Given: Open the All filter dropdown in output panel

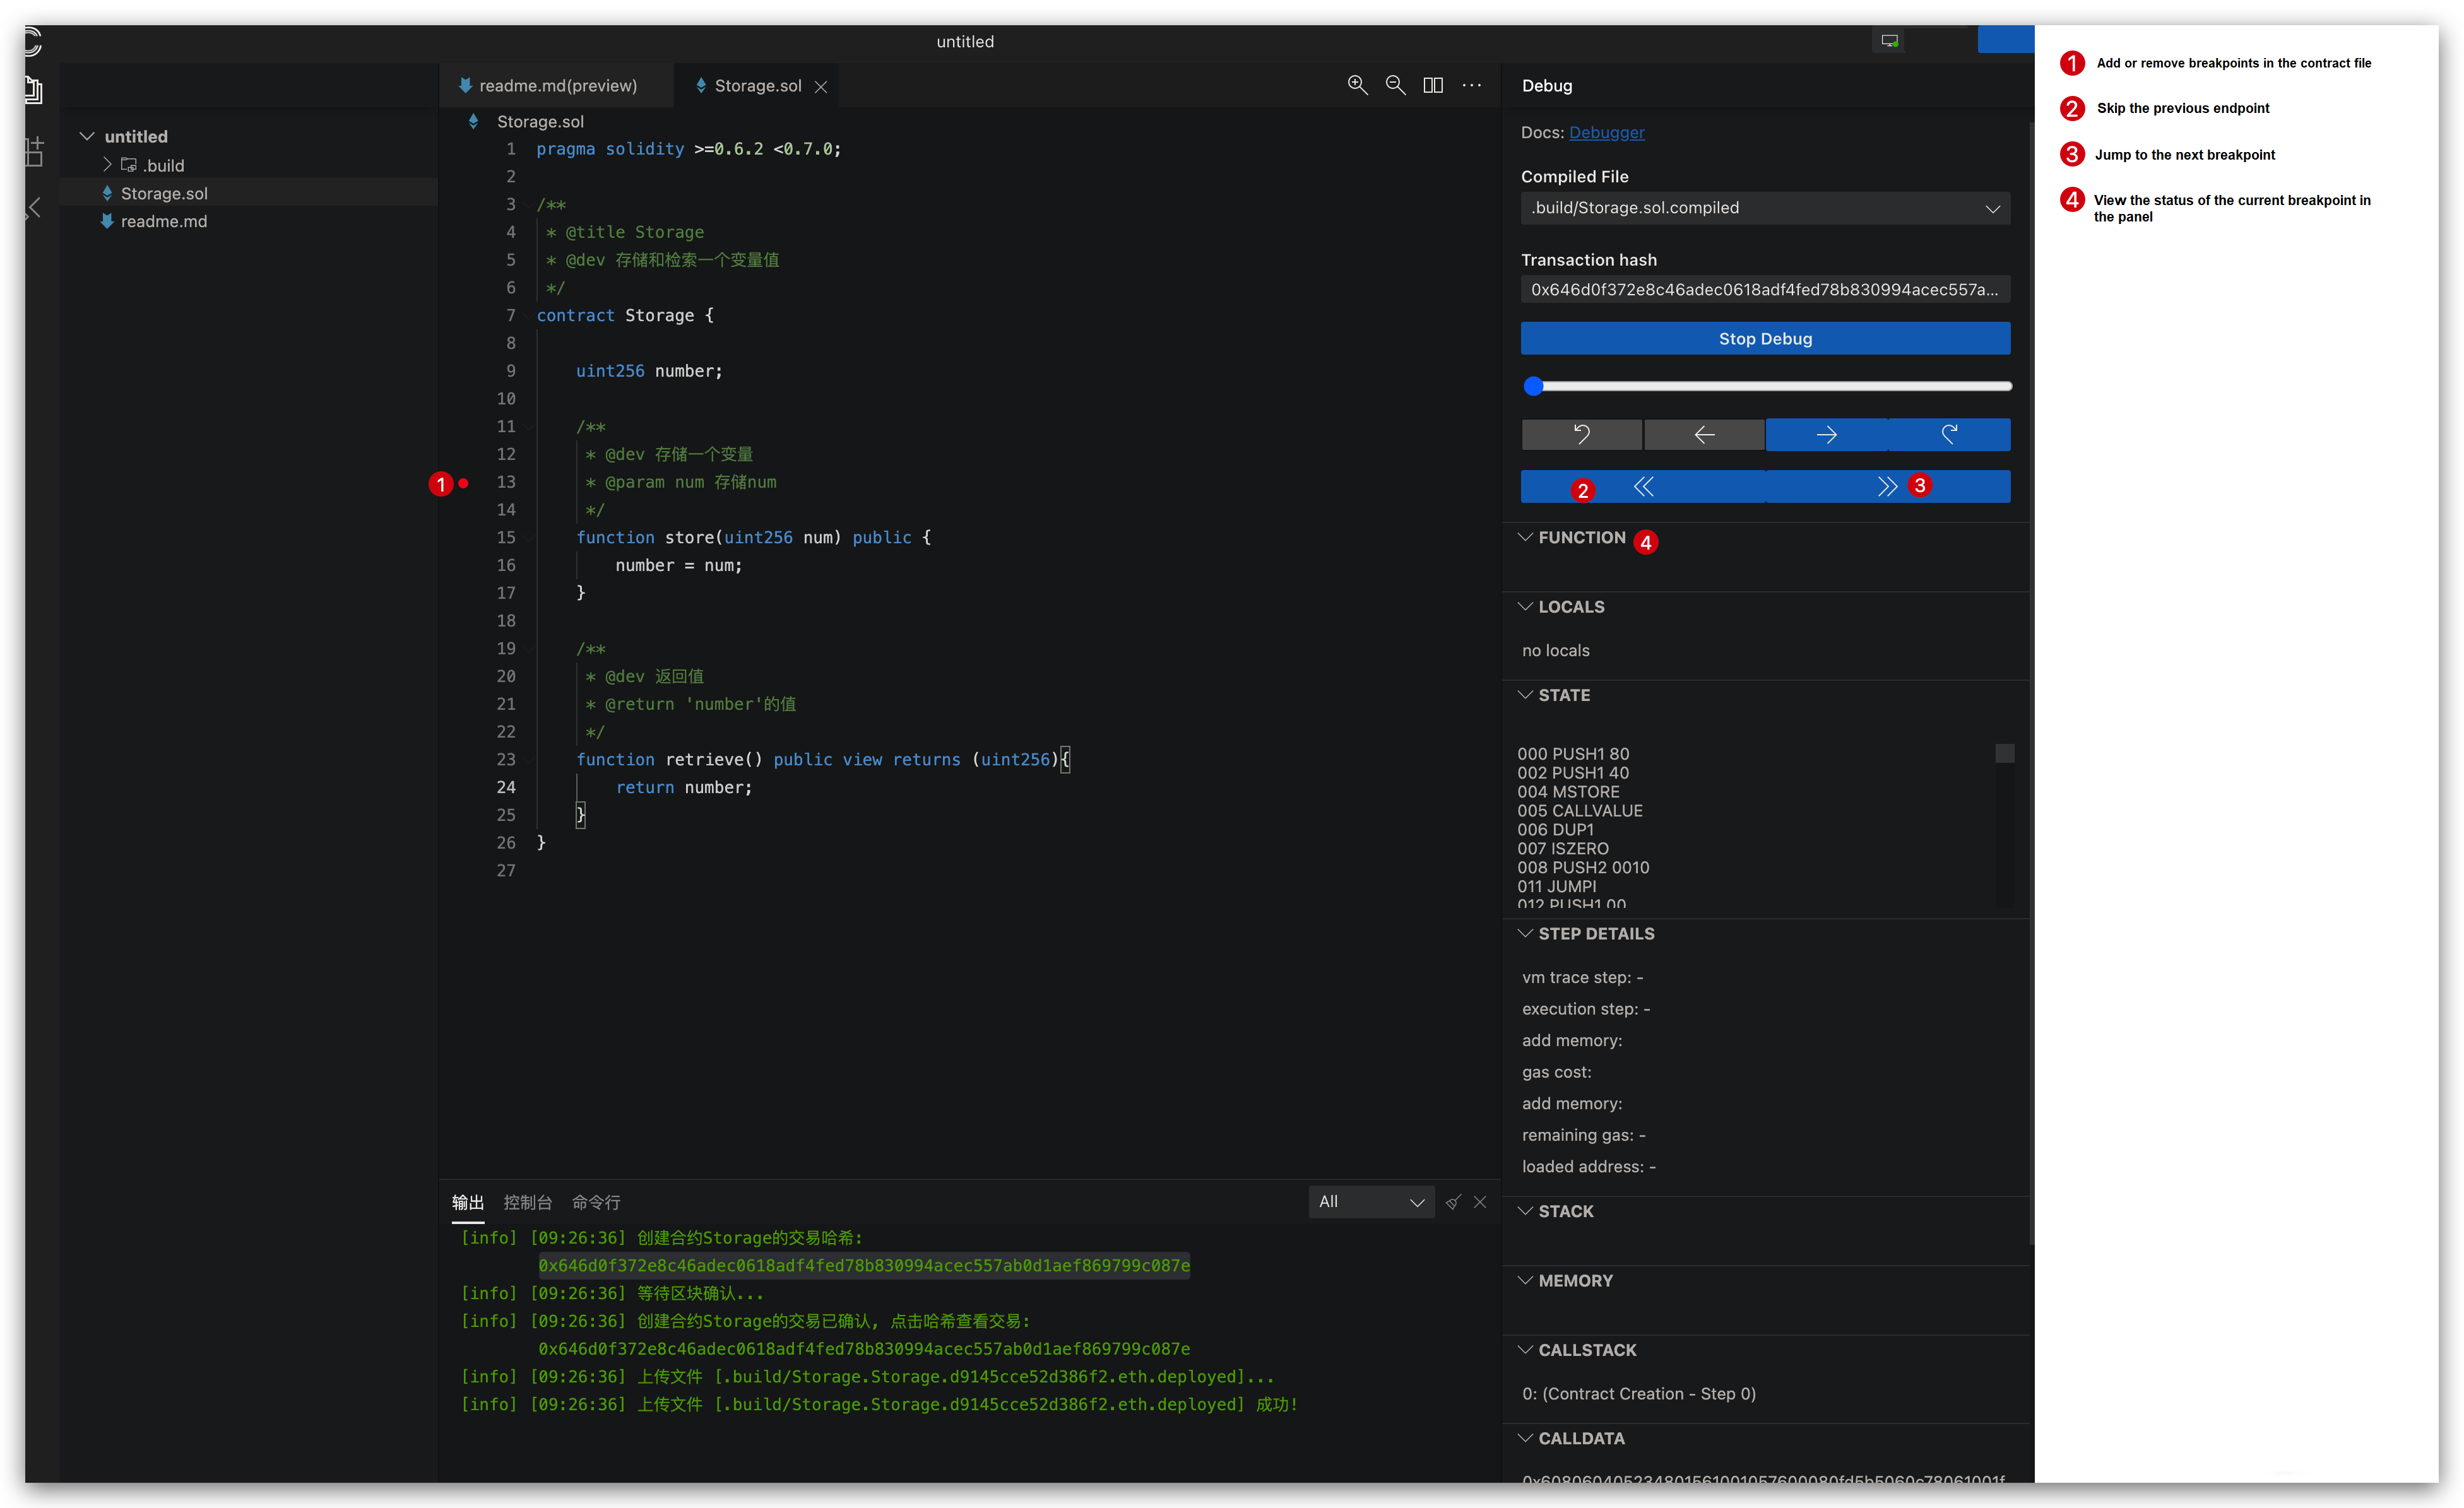Looking at the screenshot, I should 1371,1202.
